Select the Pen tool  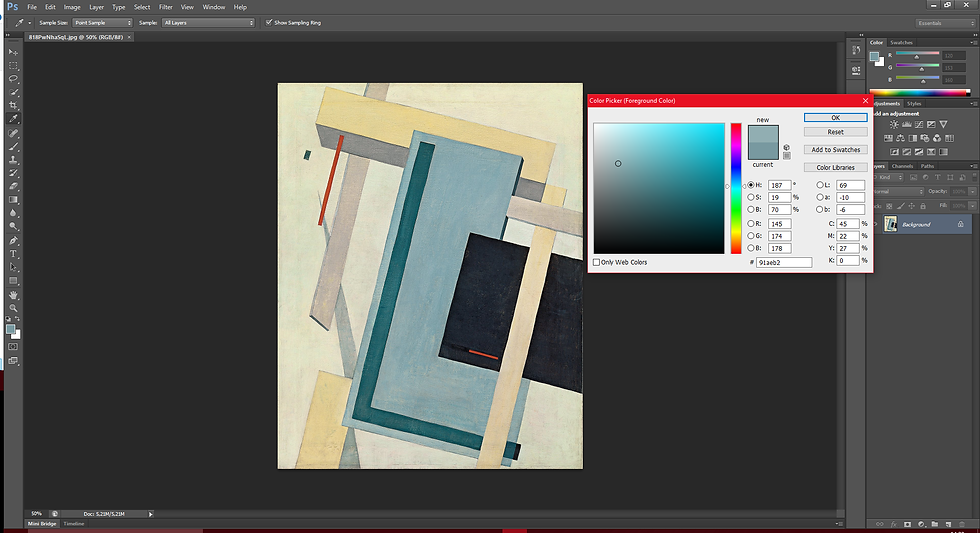click(x=13, y=241)
